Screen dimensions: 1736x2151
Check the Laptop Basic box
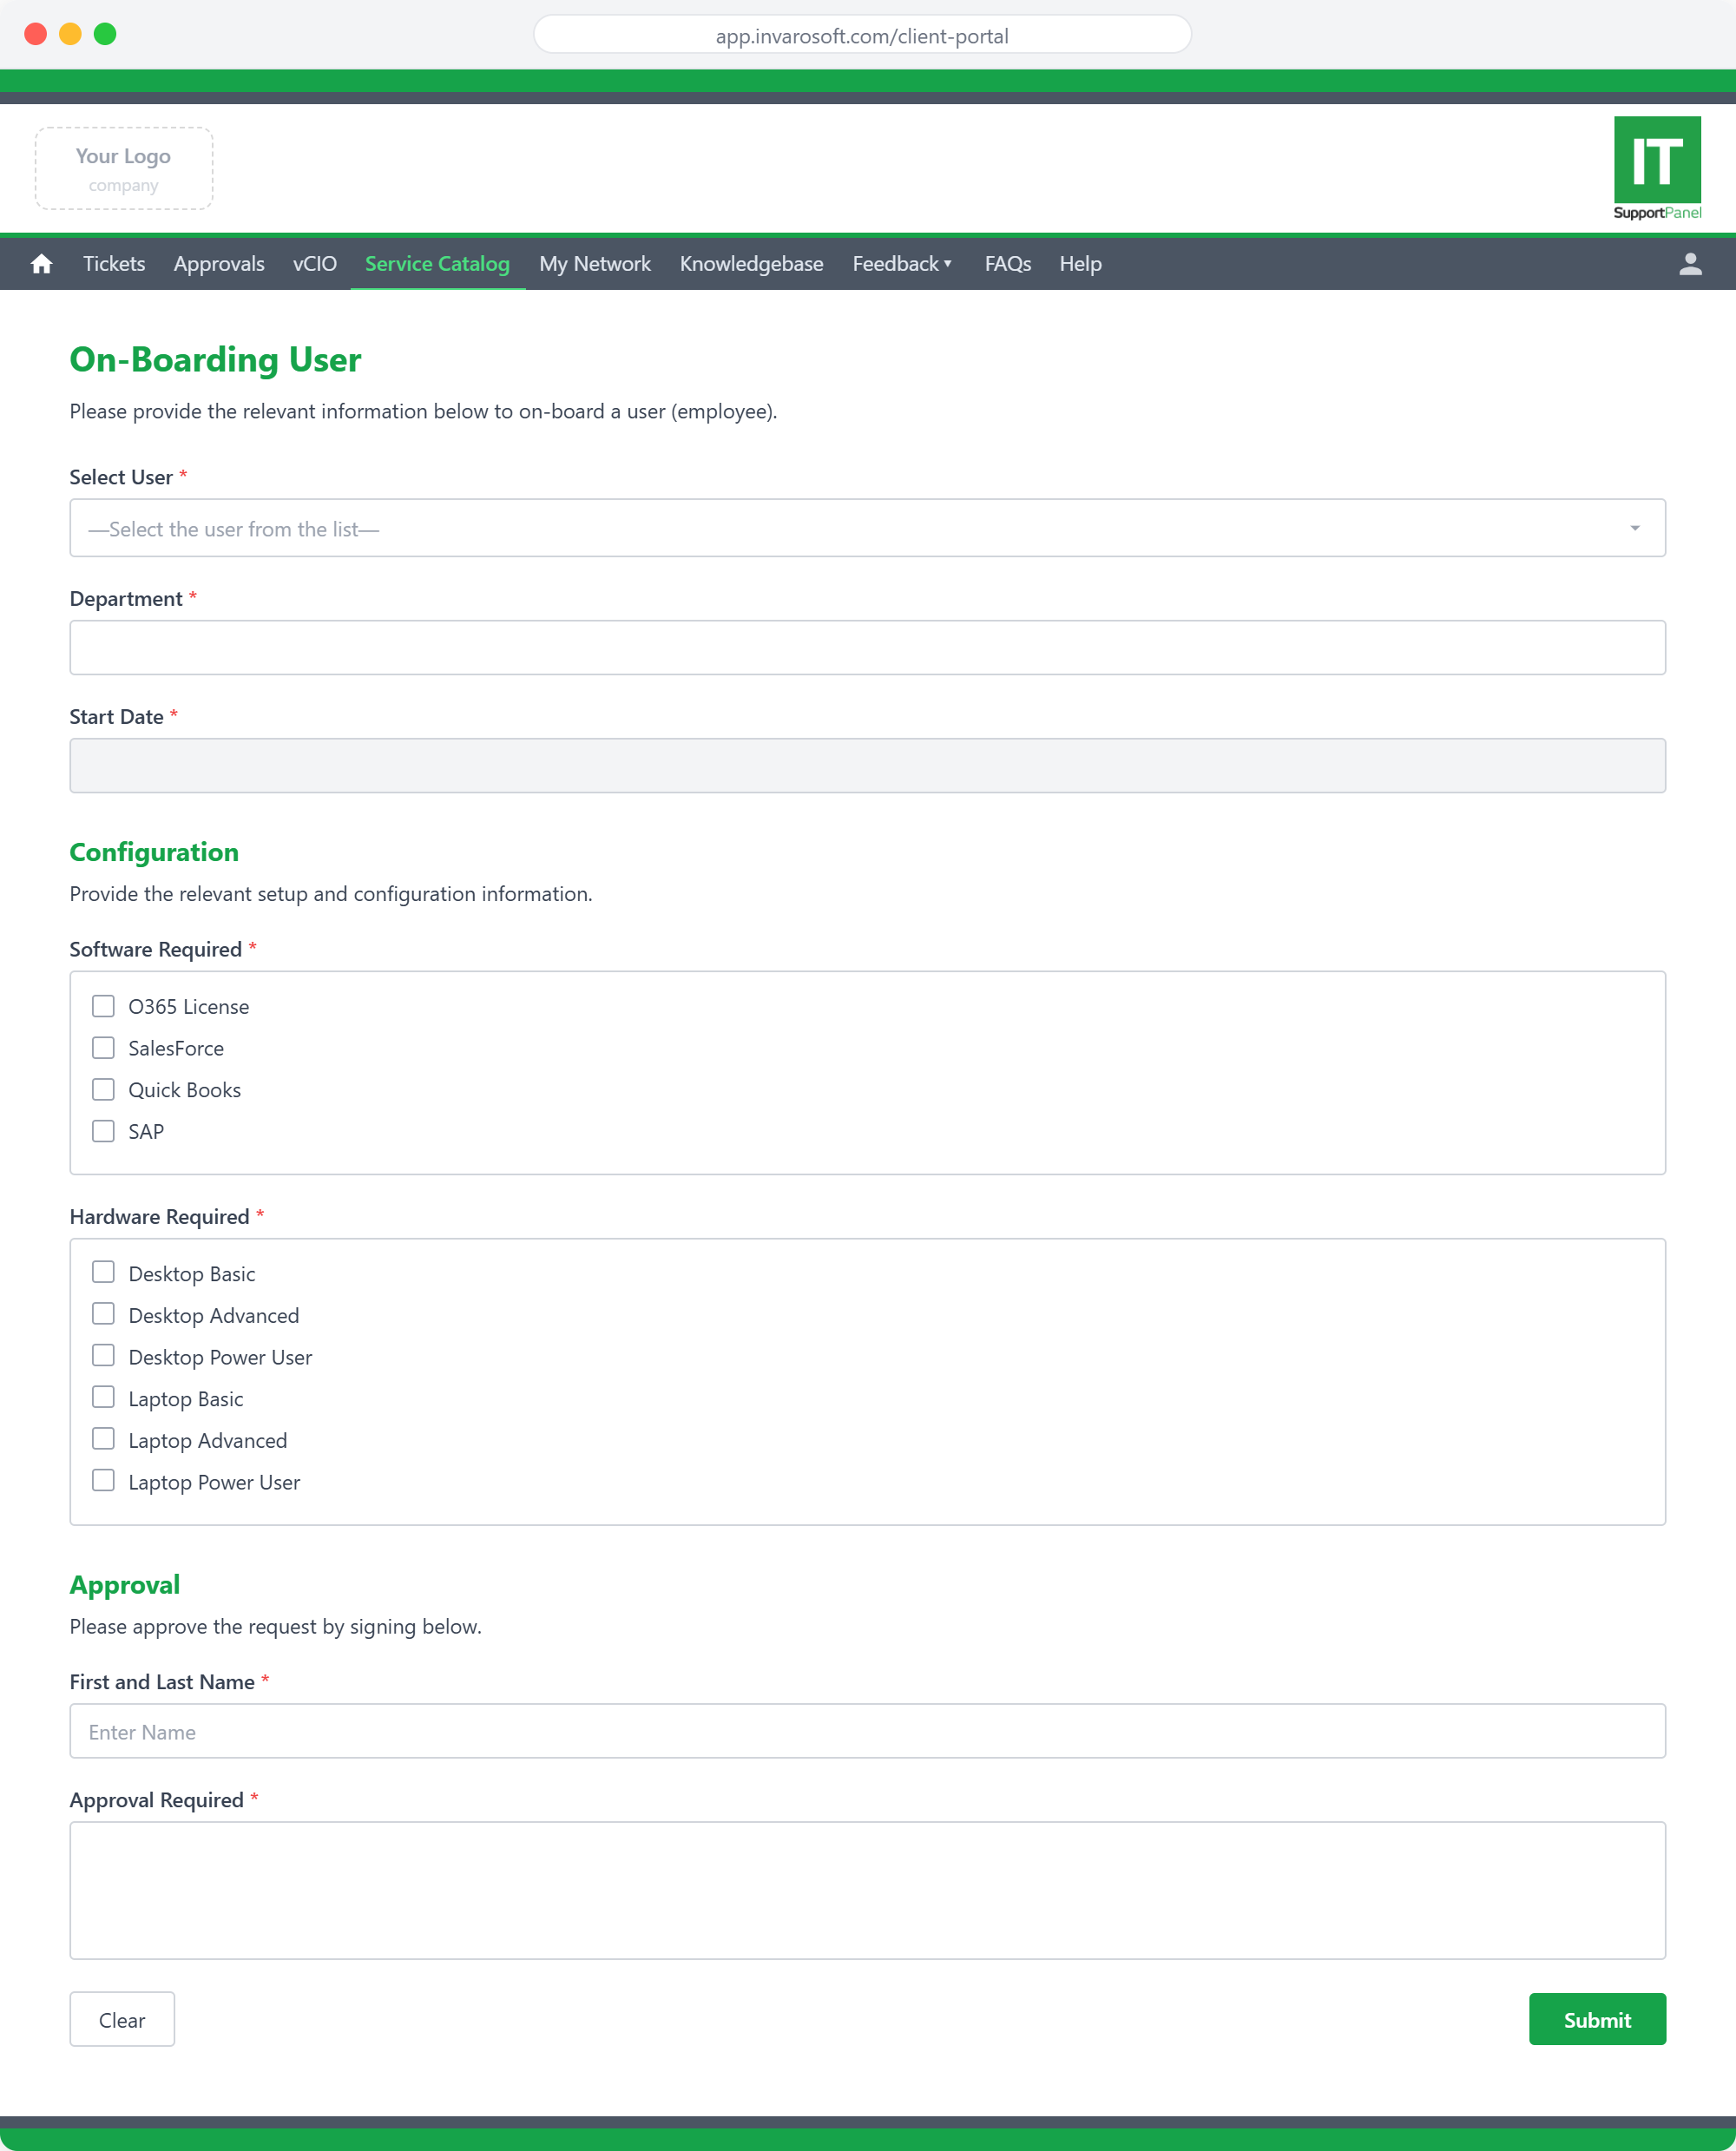coord(103,1397)
